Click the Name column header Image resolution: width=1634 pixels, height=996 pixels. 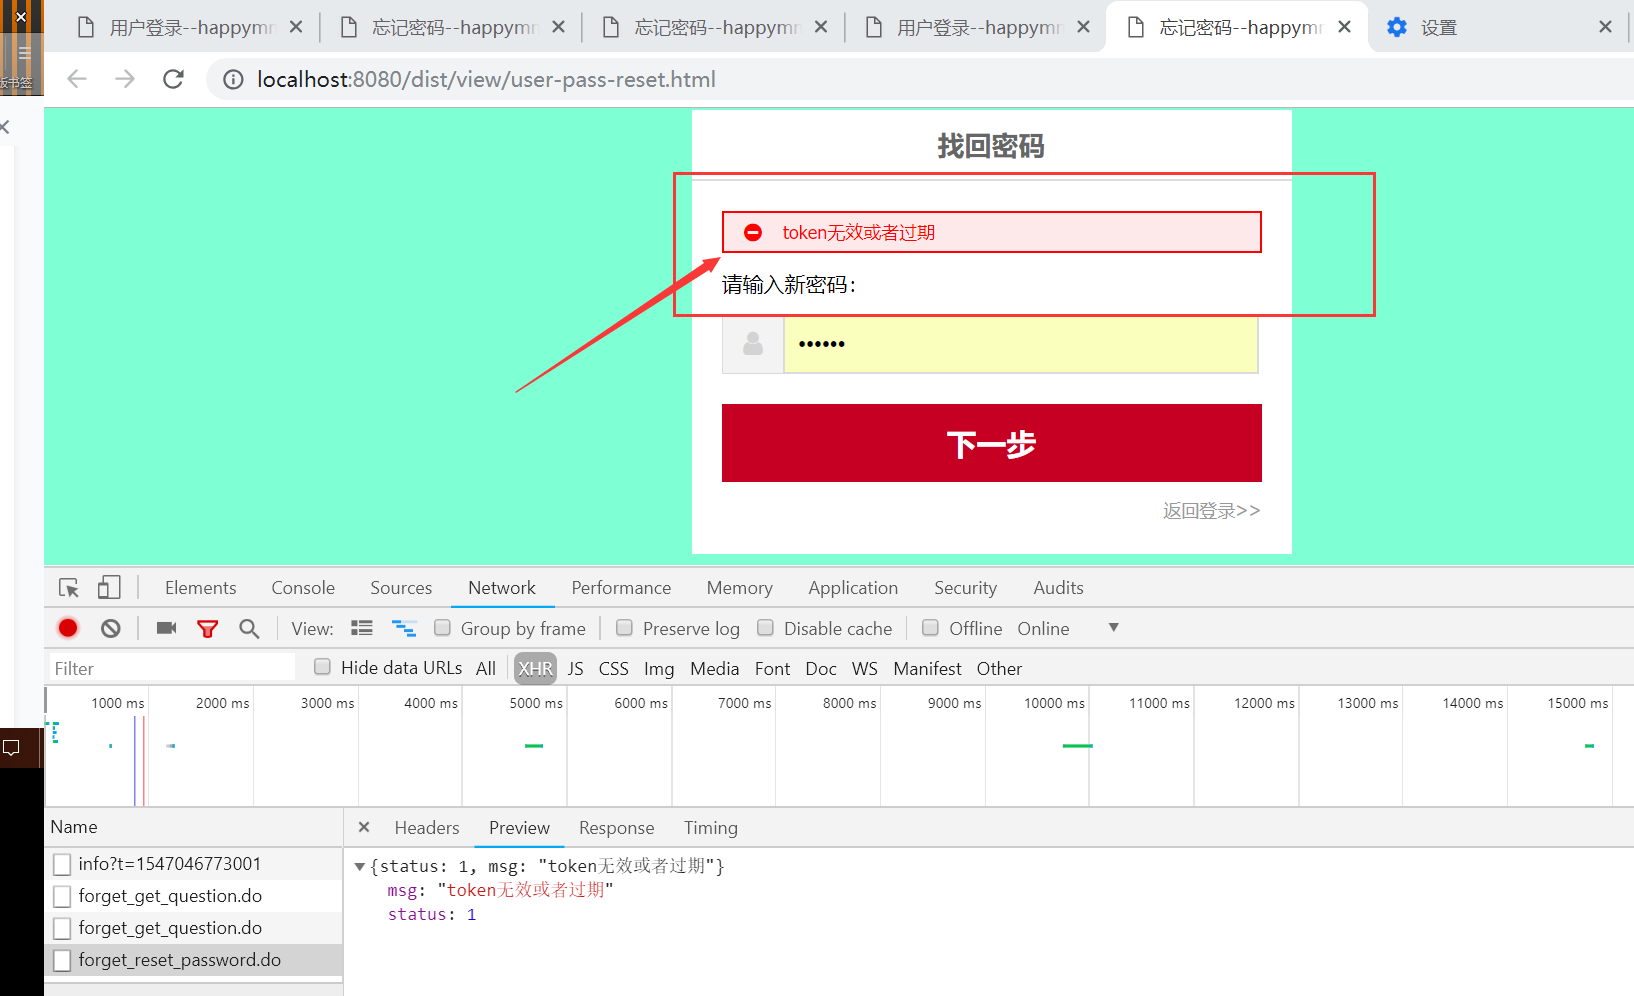[x=193, y=827]
